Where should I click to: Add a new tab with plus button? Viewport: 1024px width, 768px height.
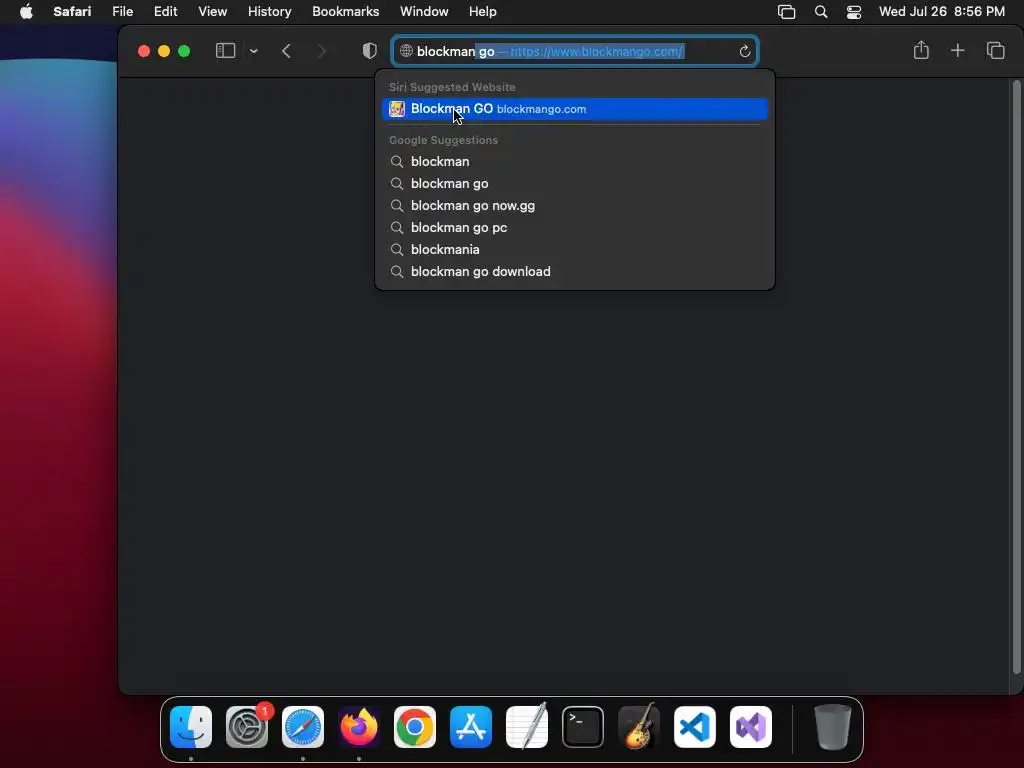coord(957,50)
